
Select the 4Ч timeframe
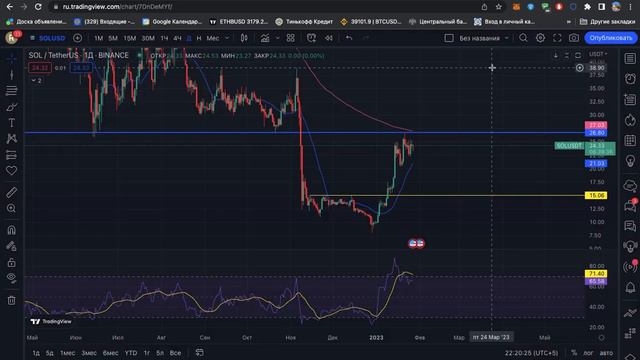tap(177, 38)
